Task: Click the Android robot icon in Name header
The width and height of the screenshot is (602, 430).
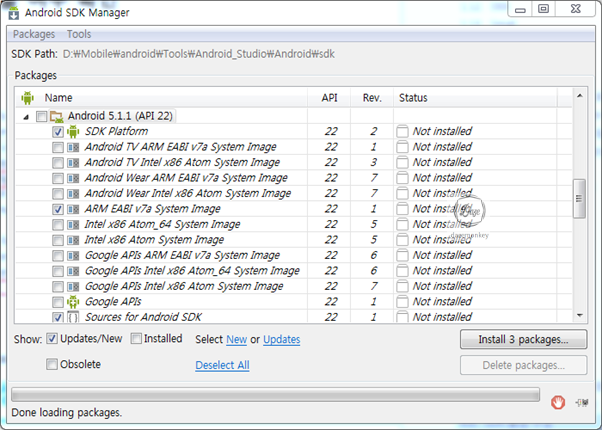Action: [28, 98]
